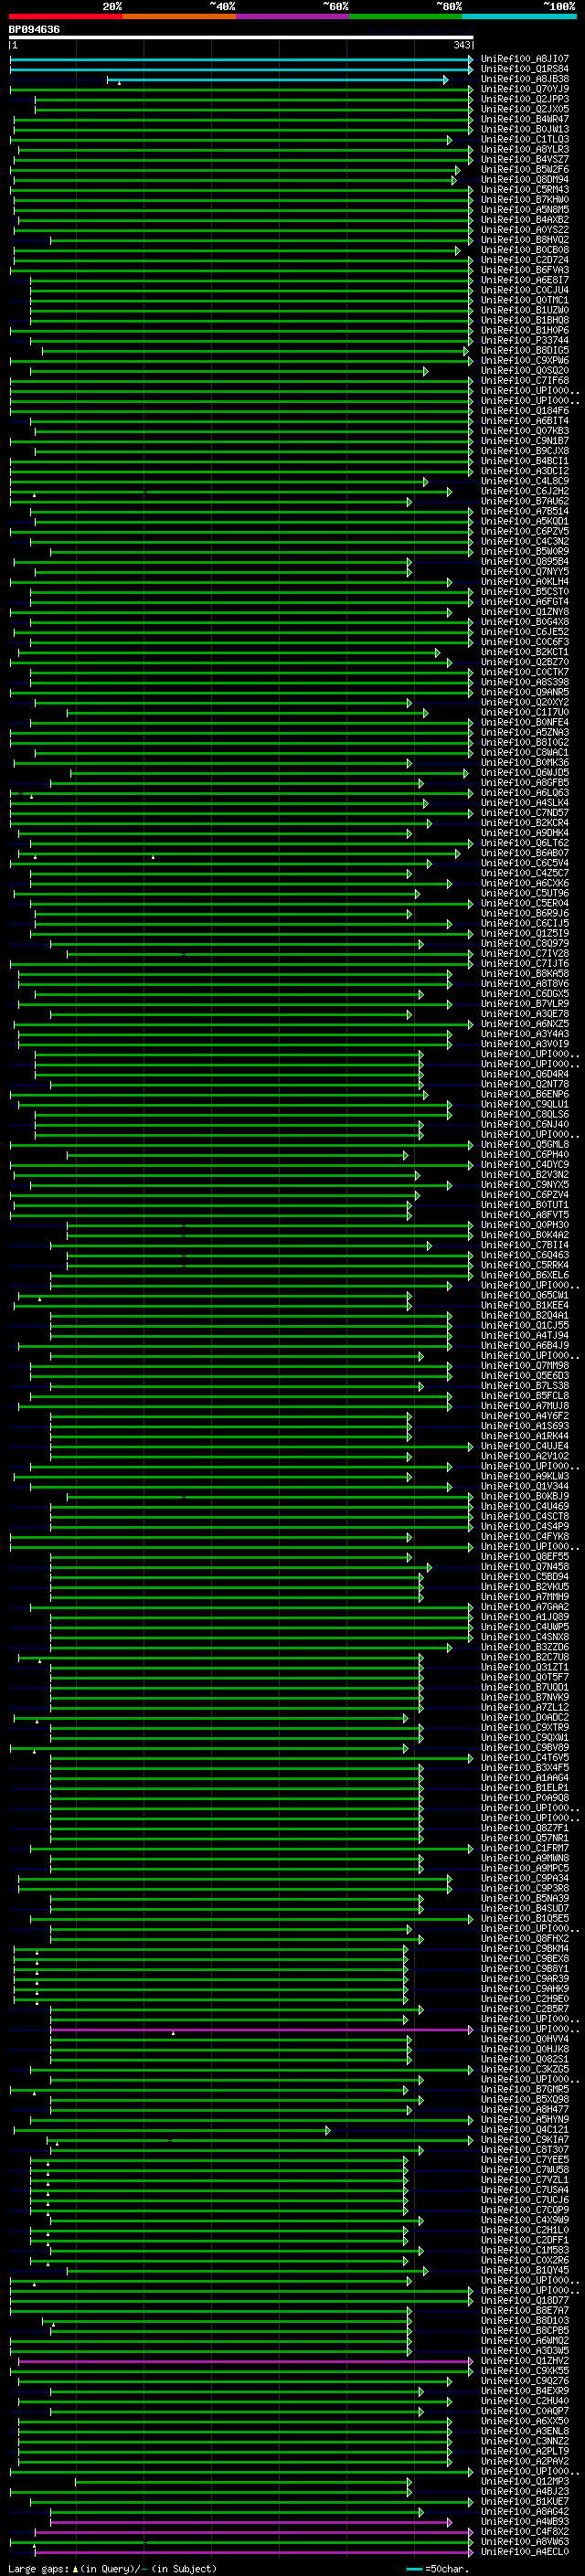The height and width of the screenshot is (2576, 585).
Task: Click the UniRef100_Q70YJ9 hit label
Action: tap(524, 89)
